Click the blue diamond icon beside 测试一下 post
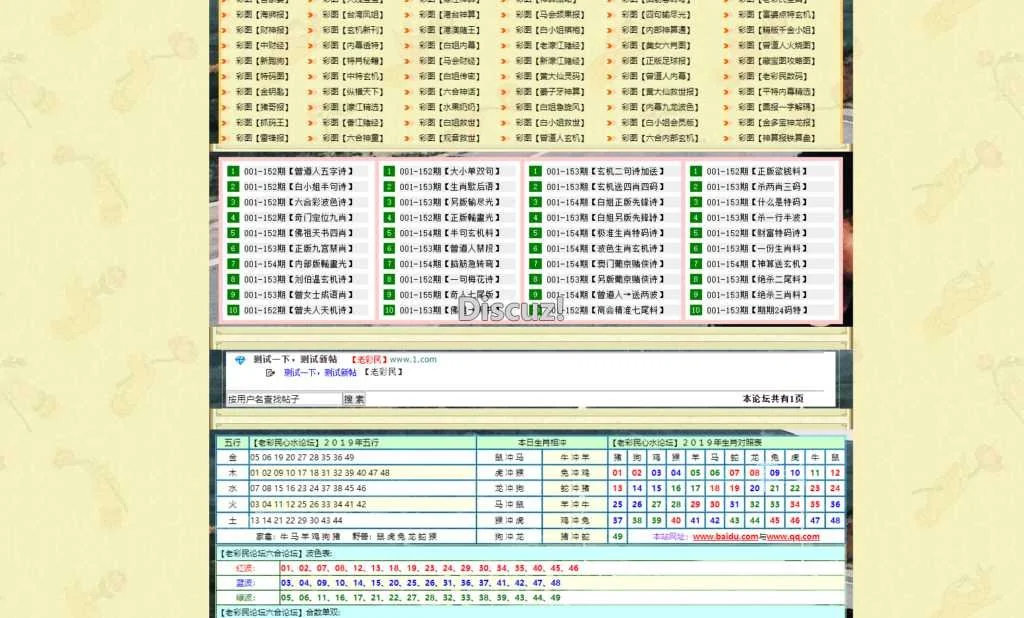Image resolution: width=1024 pixels, height=618 pixels. [240, 360]
